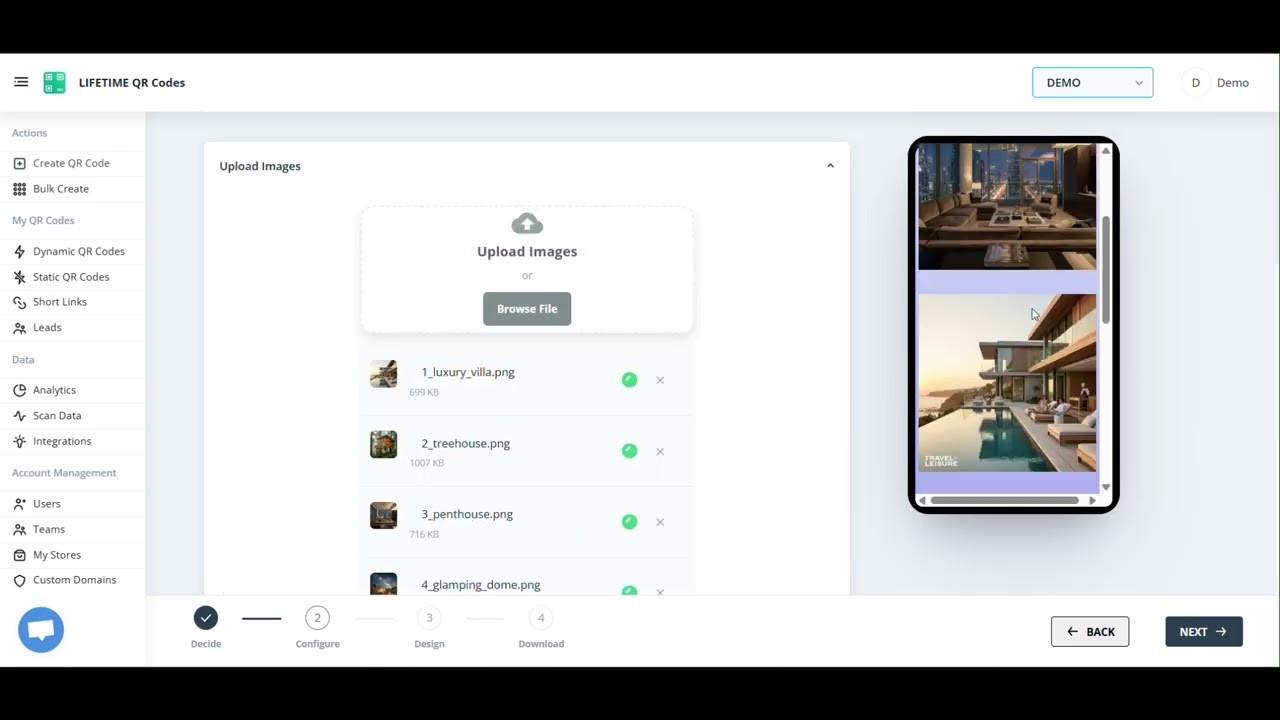Screen dimensions: 1280x720
Task: Click the 2_treehouse.png thumbnail
Action: (383, 445)
